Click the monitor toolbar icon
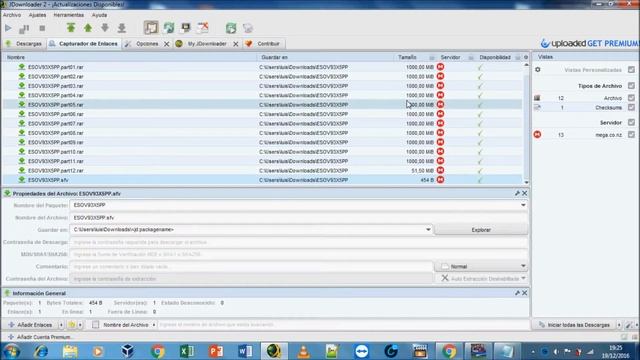The image size is (640, 360). coord(186,28)
